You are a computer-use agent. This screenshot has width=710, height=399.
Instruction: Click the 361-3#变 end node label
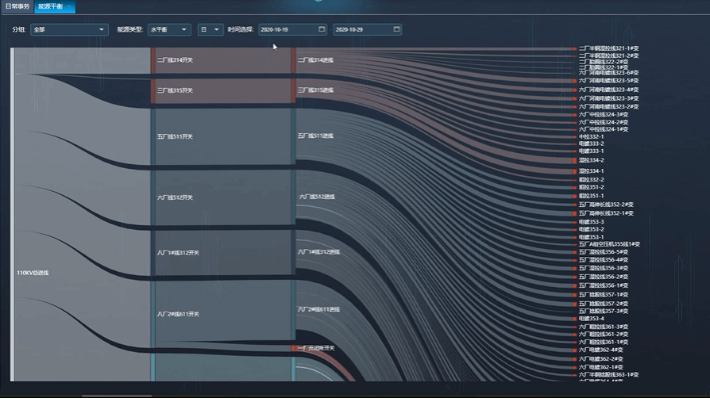point(604,327)
